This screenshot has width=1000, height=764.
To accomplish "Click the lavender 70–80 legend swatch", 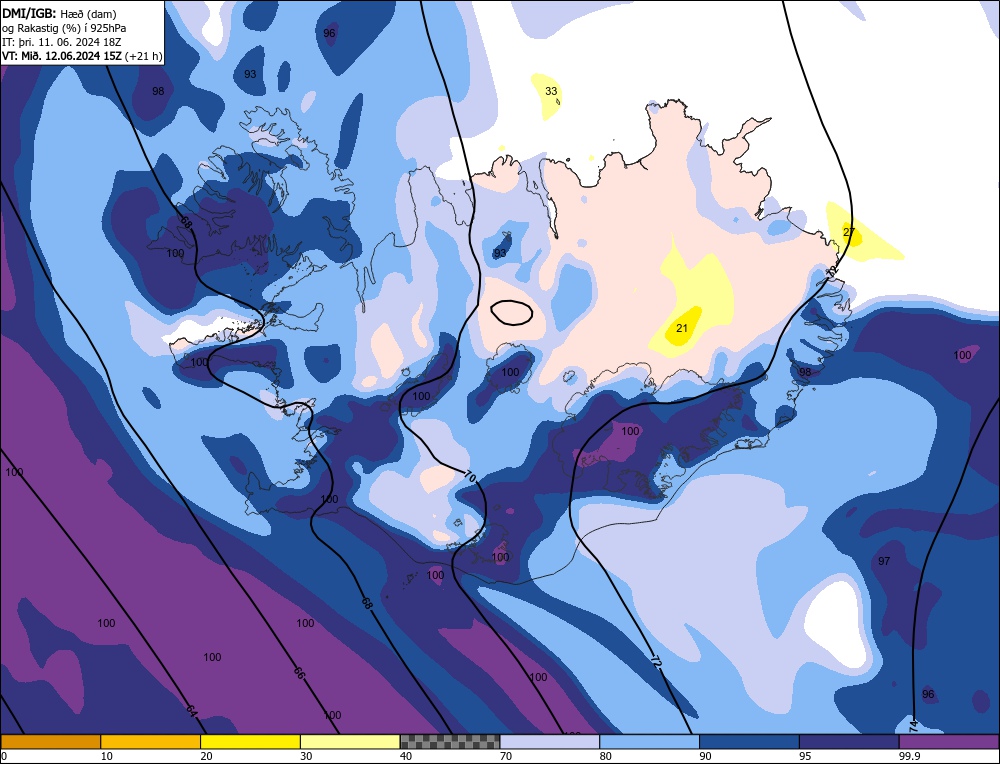I will coord(550,742).
